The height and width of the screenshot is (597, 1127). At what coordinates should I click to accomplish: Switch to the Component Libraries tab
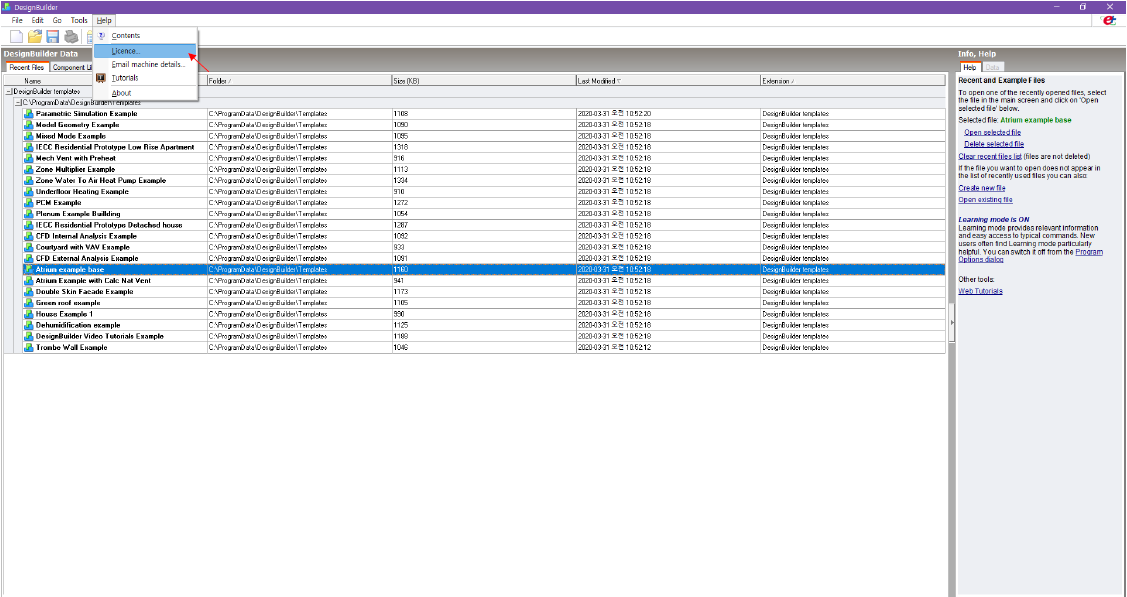tap(72, 68)
